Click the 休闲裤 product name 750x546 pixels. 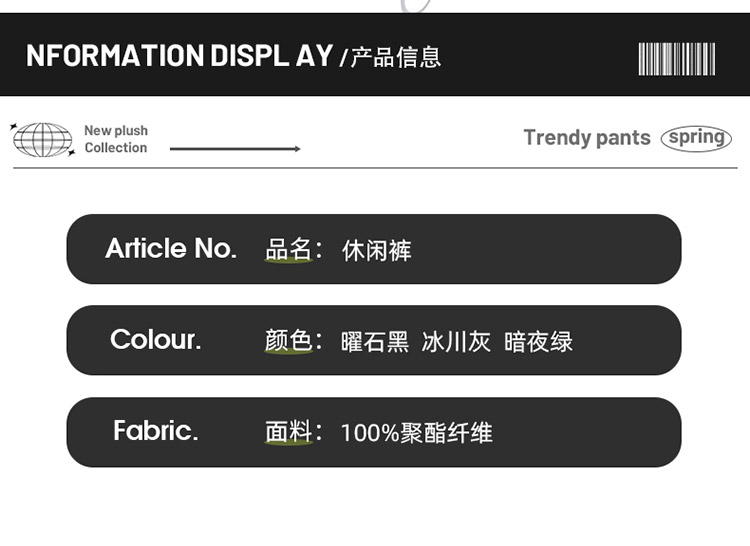[x=376, y=250]
